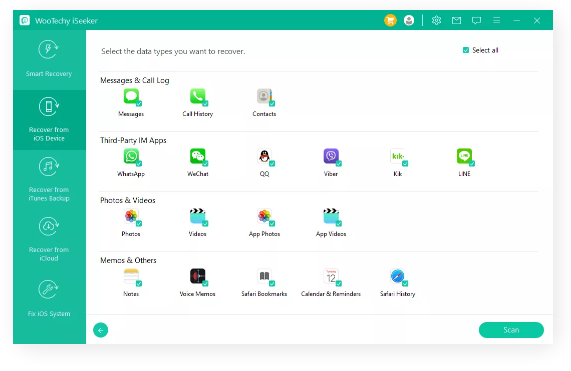Click the mail envelope icon
This screenshot has width=571, height=371.
coord(456,20)
